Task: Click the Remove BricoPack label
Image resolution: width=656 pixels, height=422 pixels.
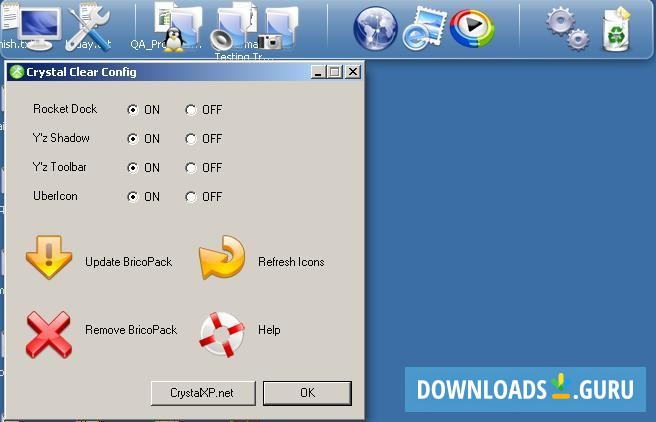Action: click(x=131, y=330)
